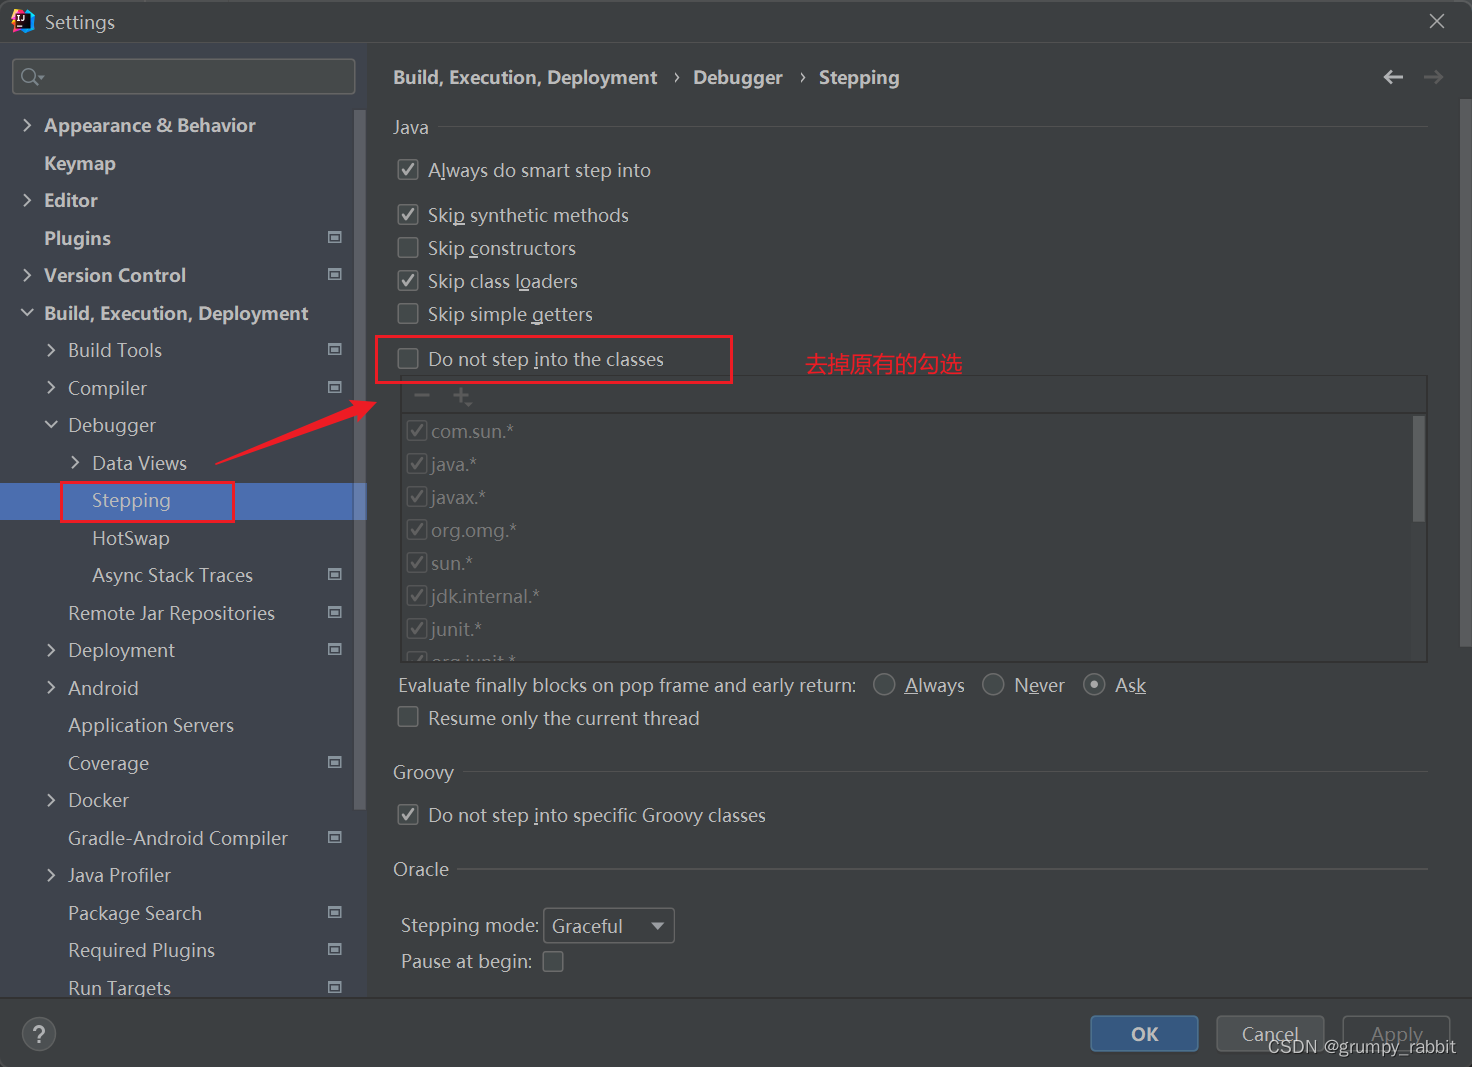
Task: Select Async Stack Traces settings
Action: [172, 575]
